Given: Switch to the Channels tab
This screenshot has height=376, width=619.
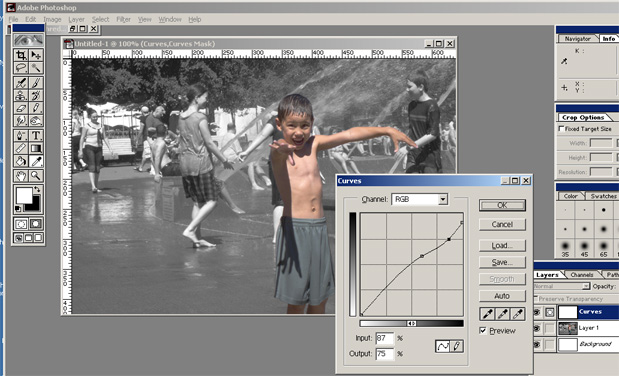Looking at the screenshot, I should pyautogui.click(x=582, y=274).
